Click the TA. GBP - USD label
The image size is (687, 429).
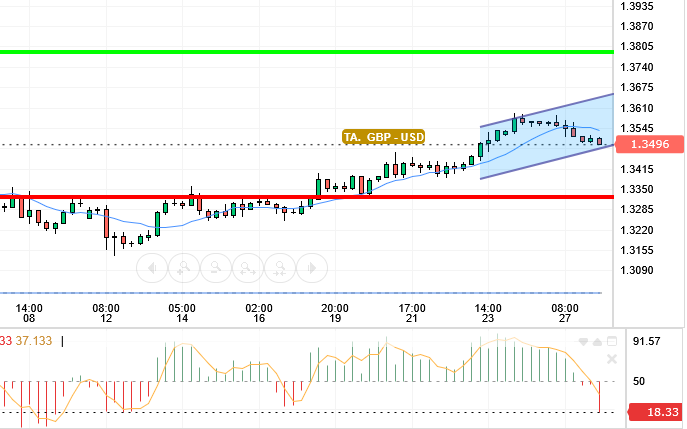pos(384,137)
